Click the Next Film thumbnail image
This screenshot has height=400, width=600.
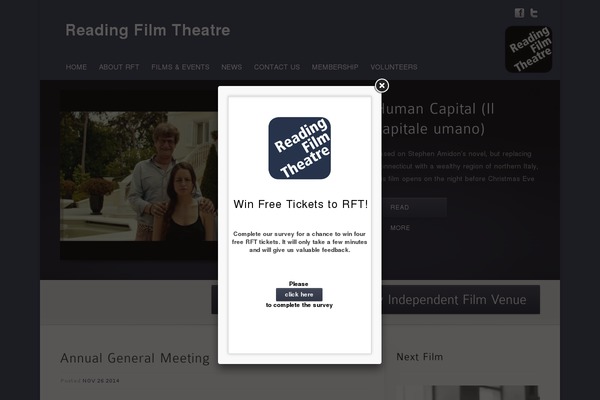click(x=471, y=393)
